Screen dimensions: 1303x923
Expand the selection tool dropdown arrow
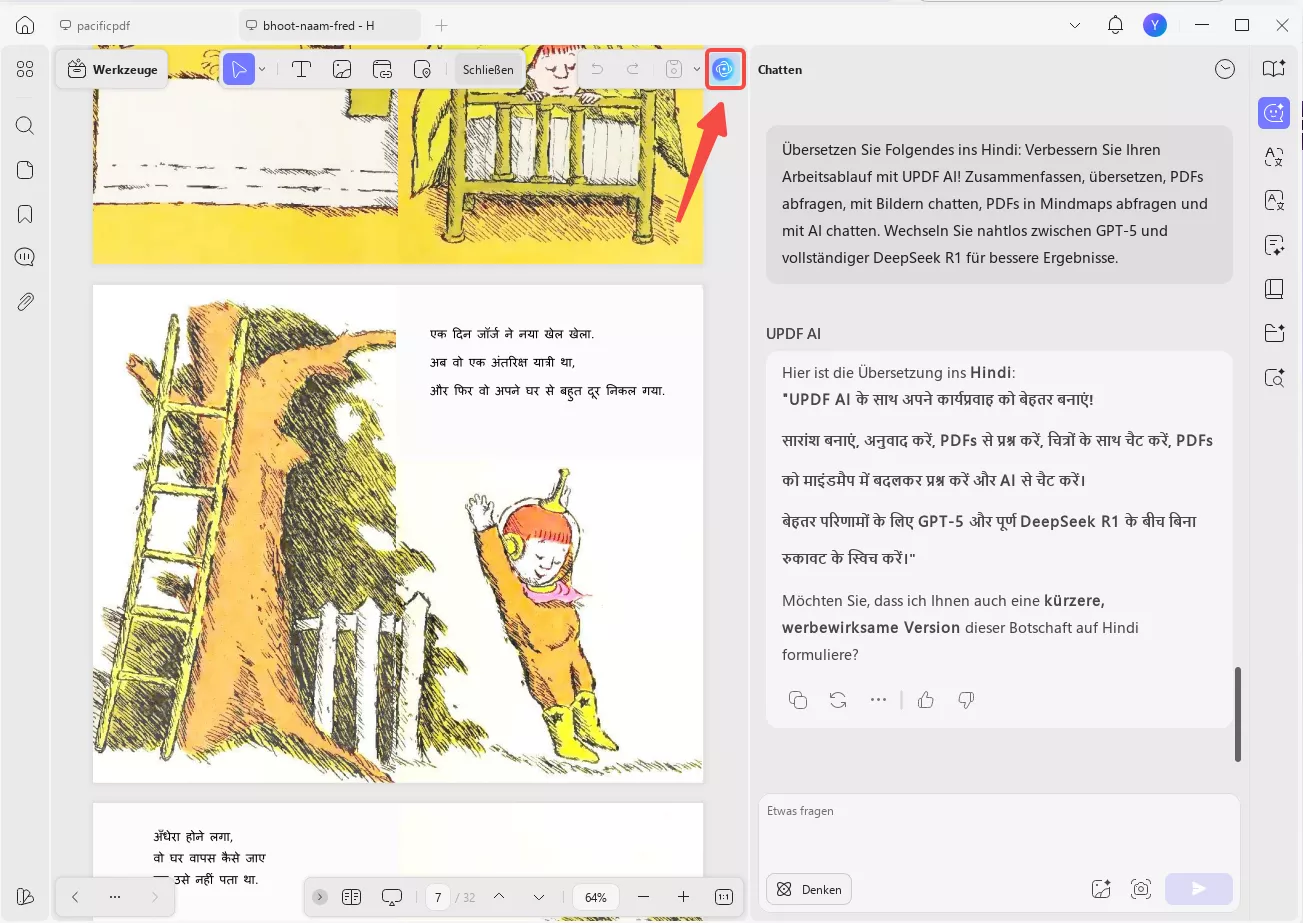[262, 69]
